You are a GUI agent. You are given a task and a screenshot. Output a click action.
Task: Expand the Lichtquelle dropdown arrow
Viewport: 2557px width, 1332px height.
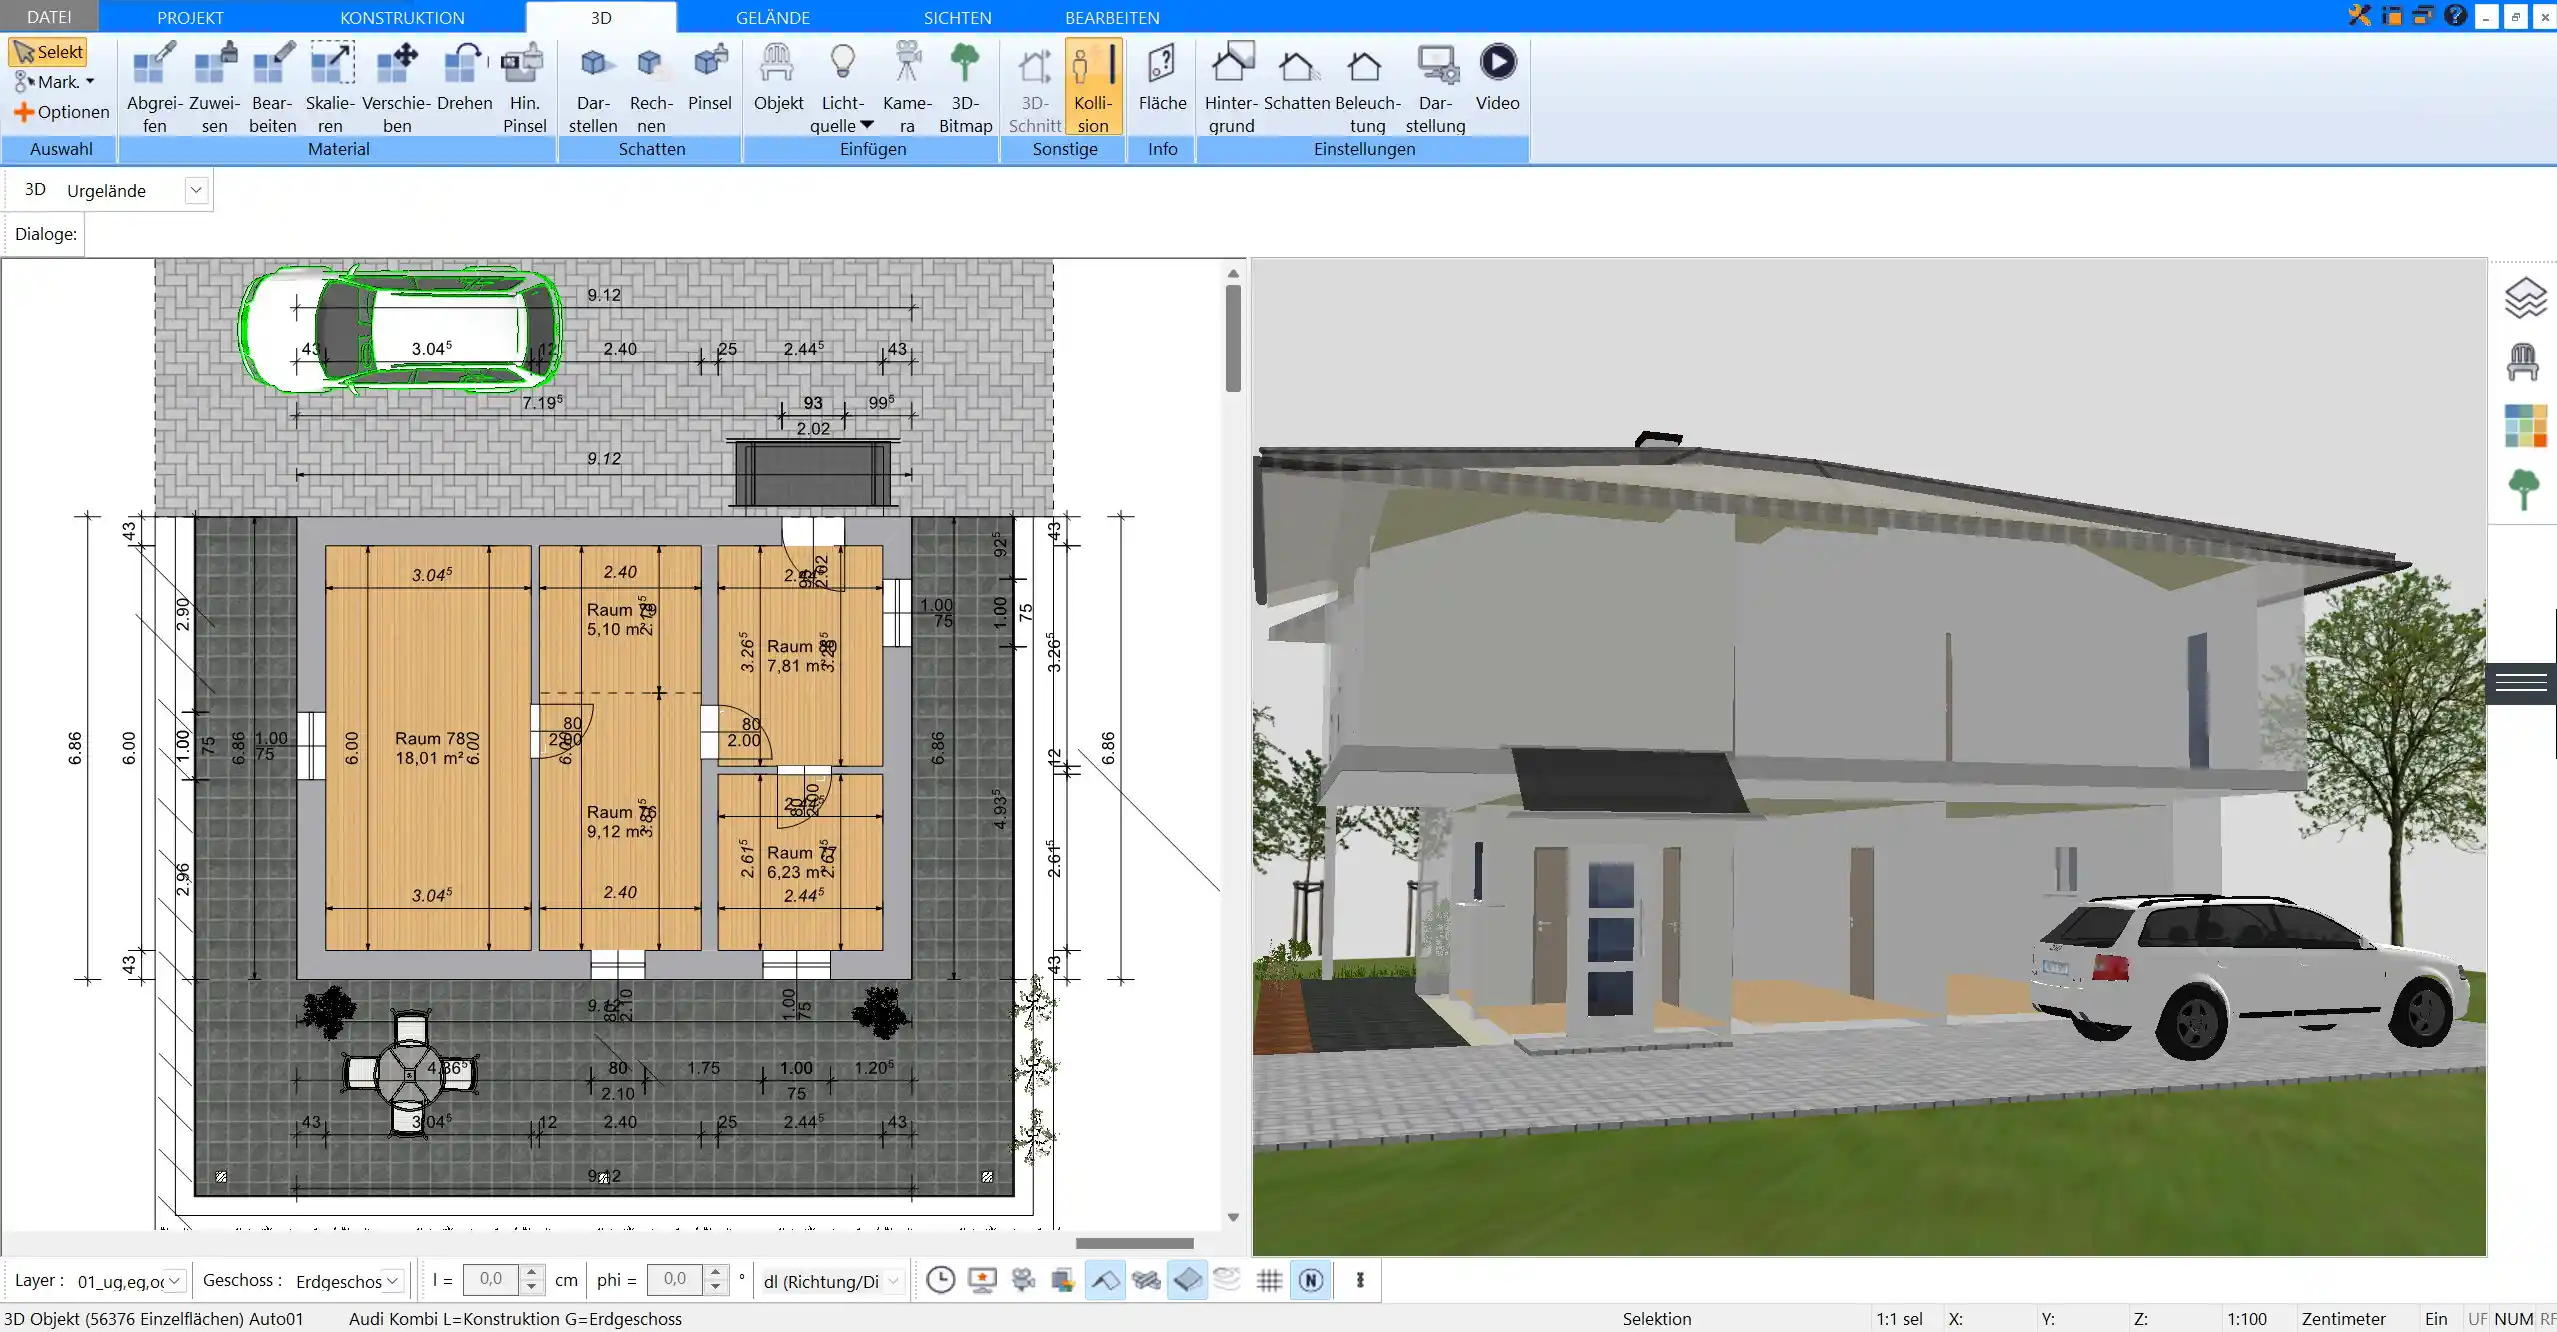click(x=867, y=125)
